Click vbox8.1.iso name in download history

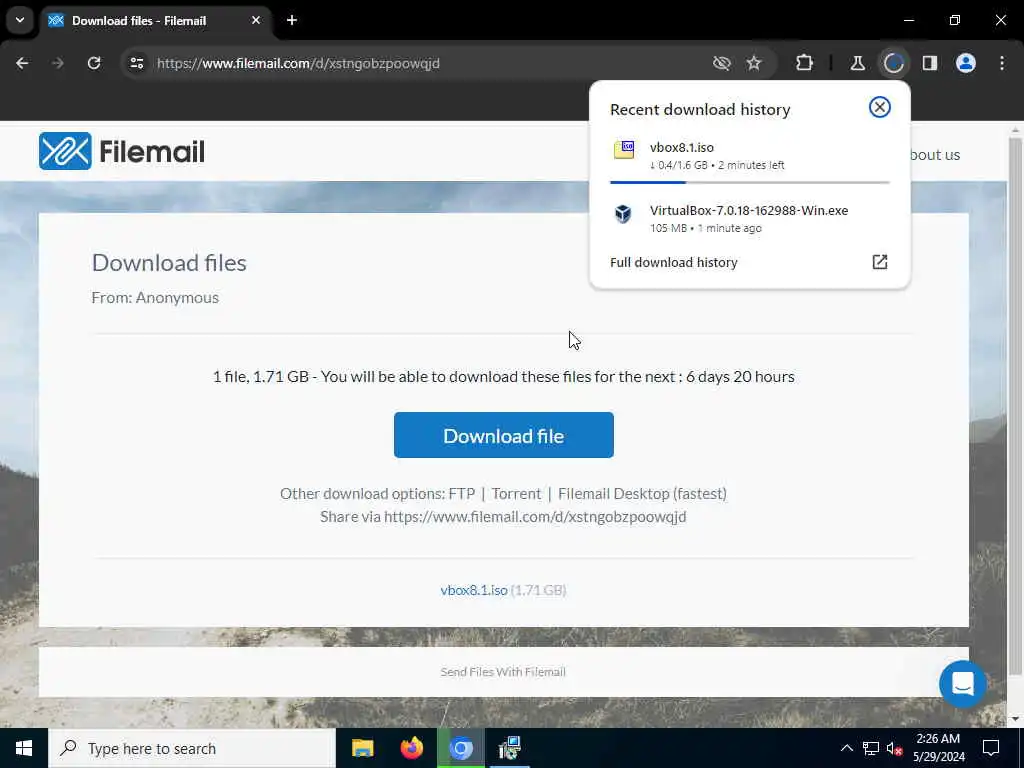click(682, 148)
